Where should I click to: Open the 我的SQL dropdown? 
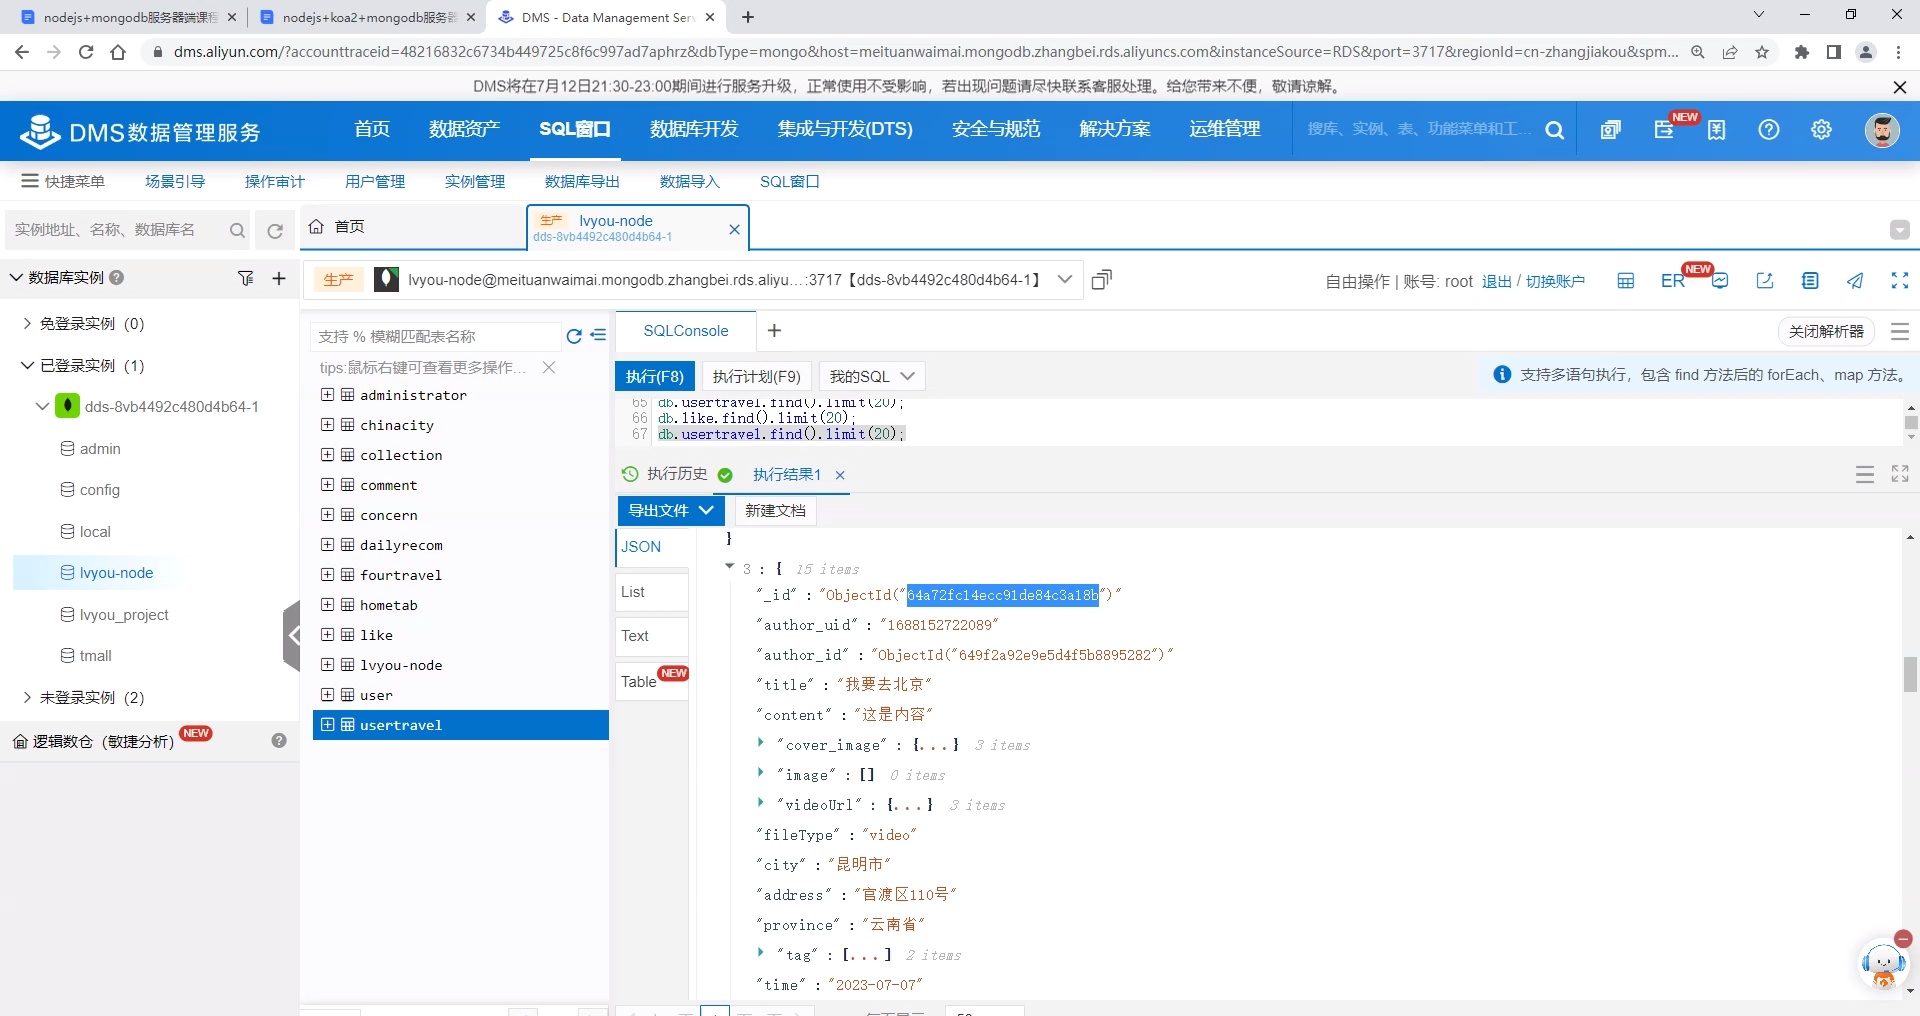pos(871,376)
